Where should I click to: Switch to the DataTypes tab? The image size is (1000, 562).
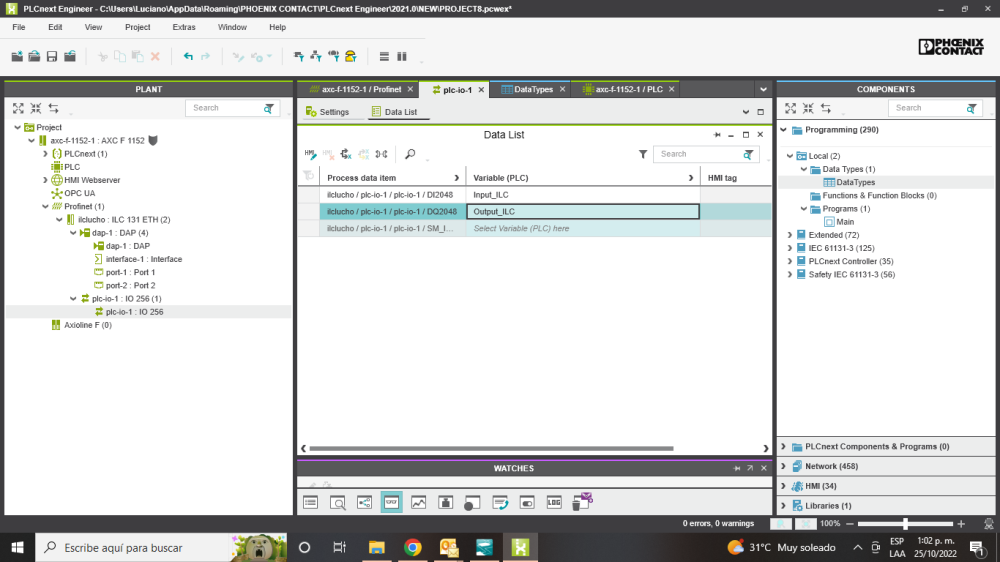[x=533, y=89]
